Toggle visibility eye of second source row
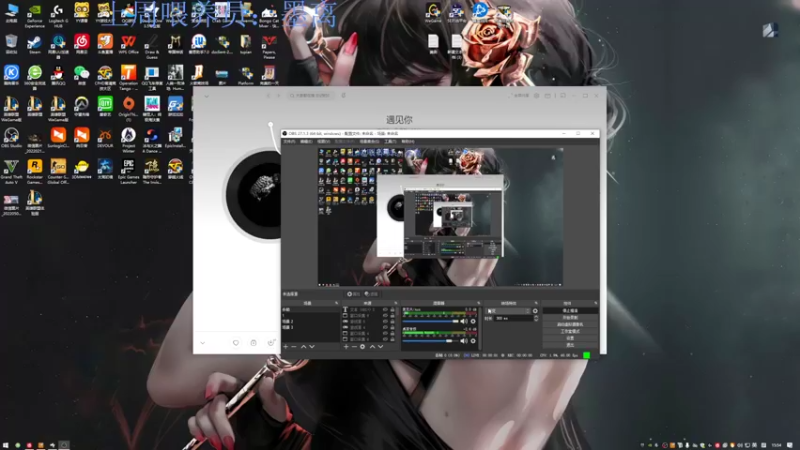 point(385,316)
